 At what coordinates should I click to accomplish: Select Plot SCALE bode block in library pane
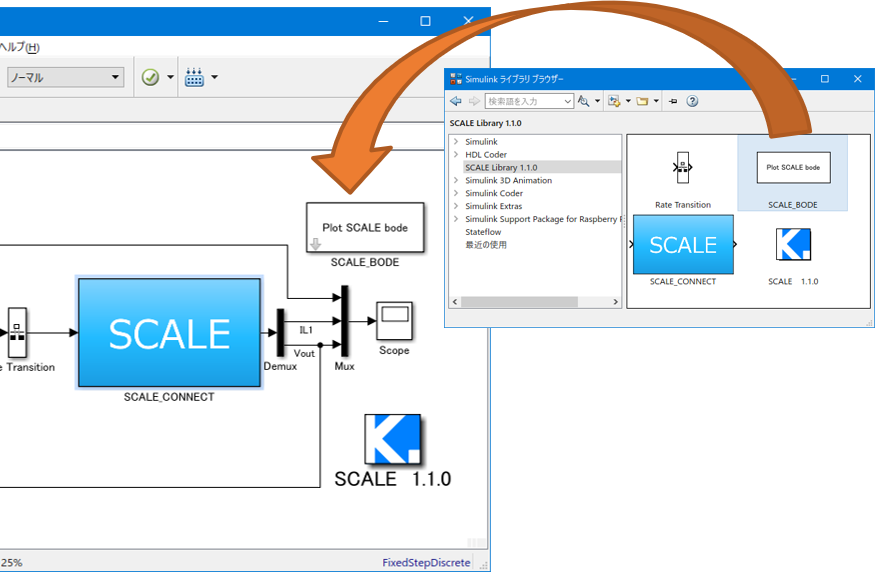tap(793, 167)
